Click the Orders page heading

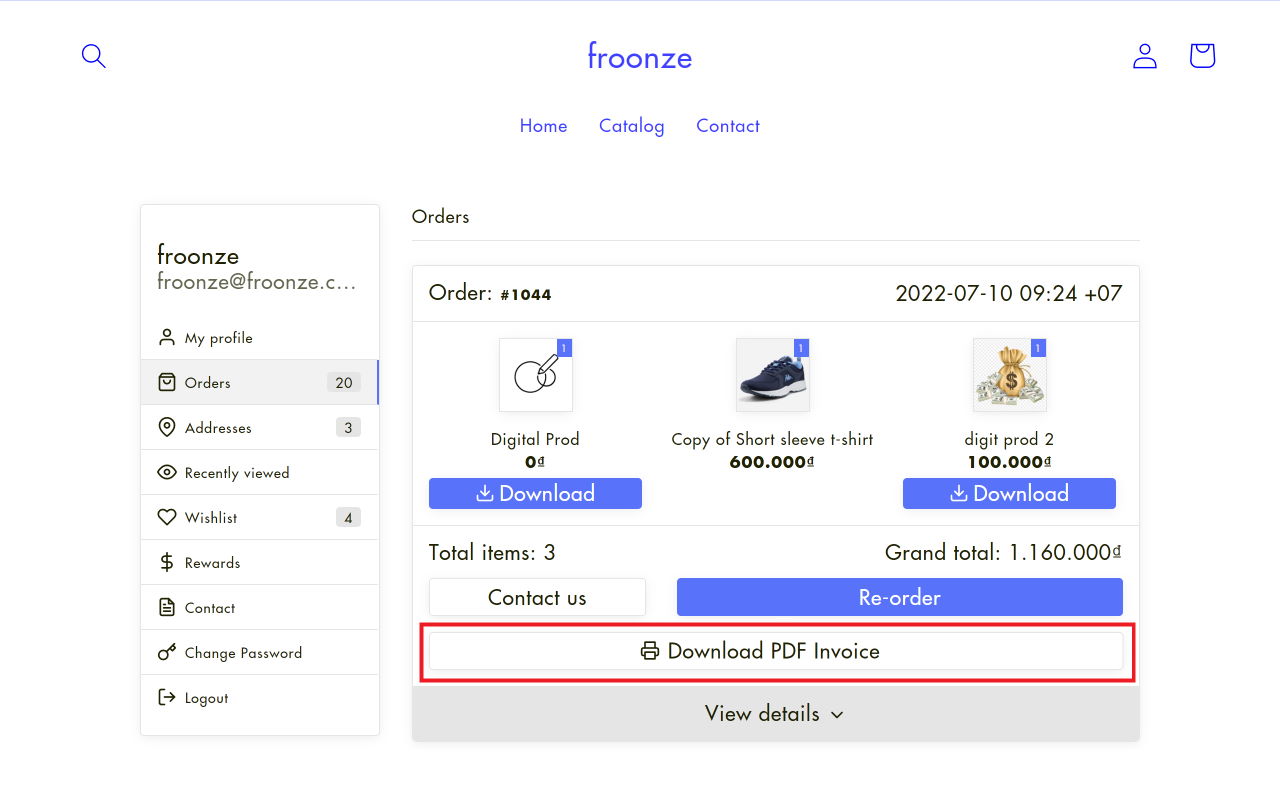(440, 216)
